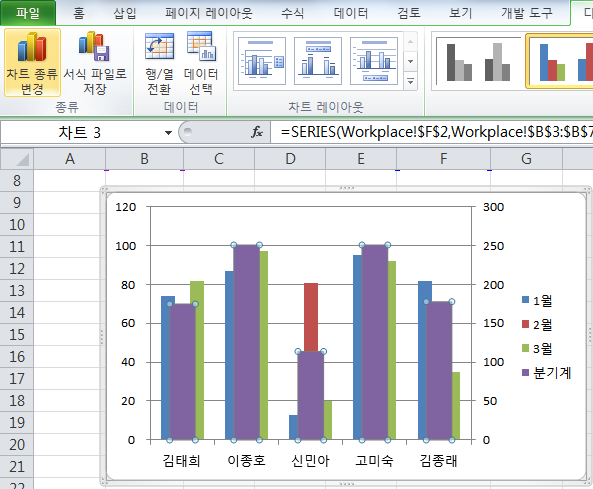
Task: Open the 검토 (Review) tab
Action: pyautogui.click(x=409, y=13)
